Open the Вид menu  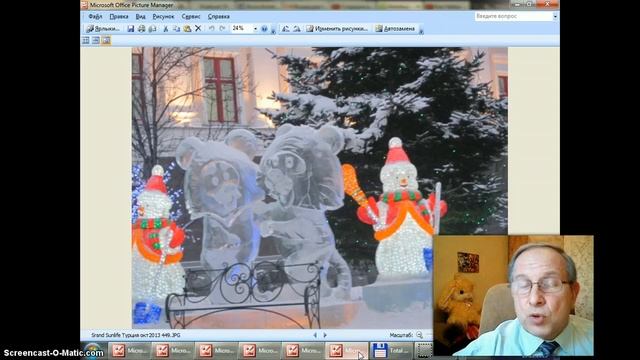pyautogui.click(x=140, y=17)
